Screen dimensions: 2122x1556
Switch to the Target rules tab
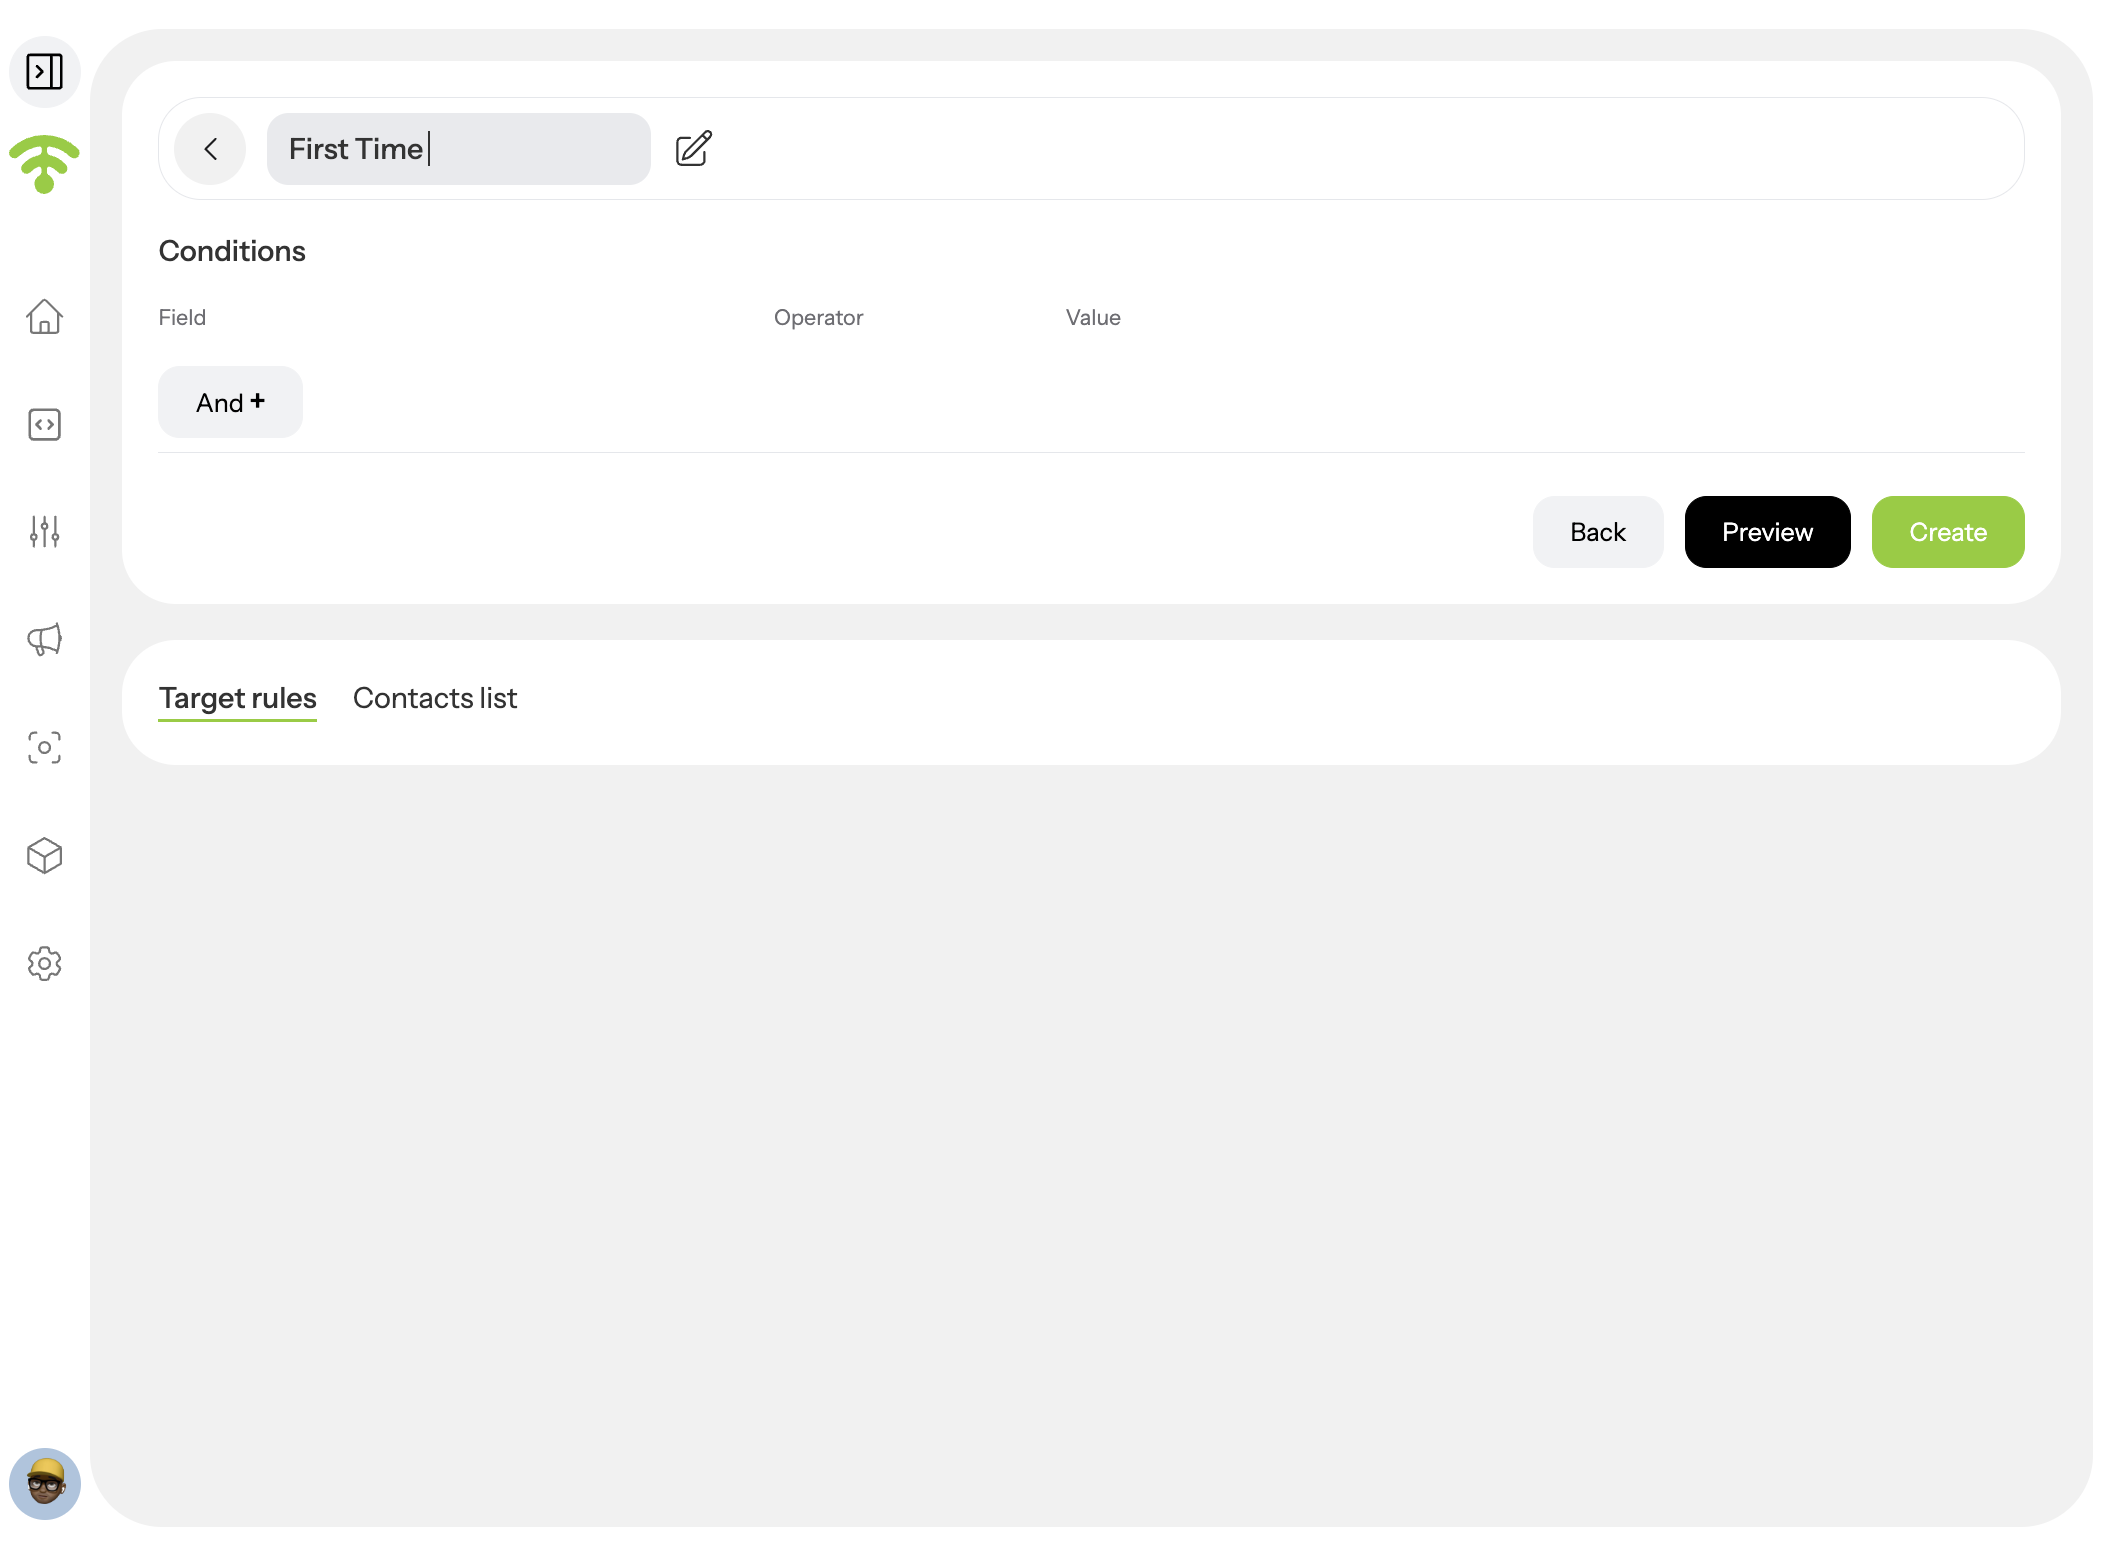click(237, 698)
